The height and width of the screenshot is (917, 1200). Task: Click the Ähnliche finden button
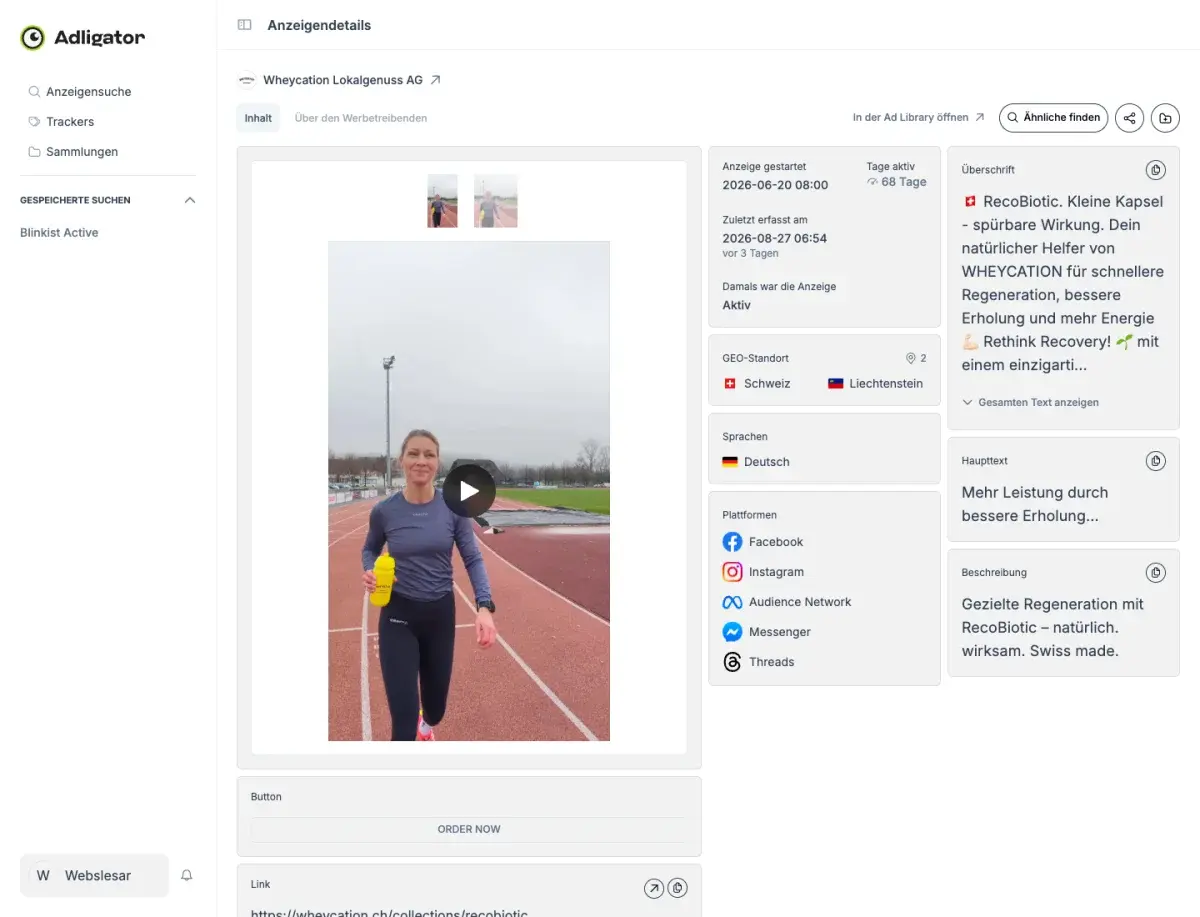(x=1053, y=117)
